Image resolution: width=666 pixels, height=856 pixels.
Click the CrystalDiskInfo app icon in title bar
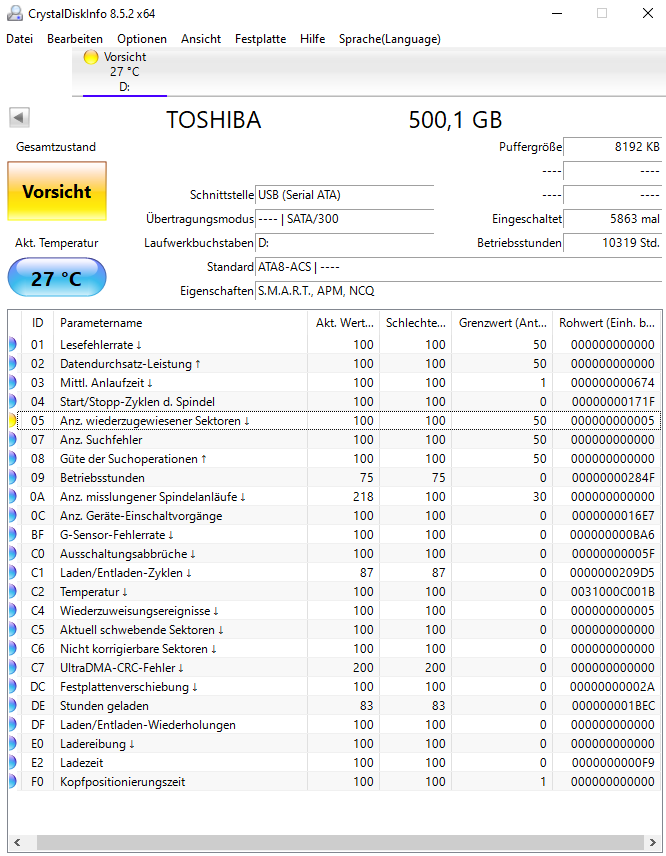[15, 13]
